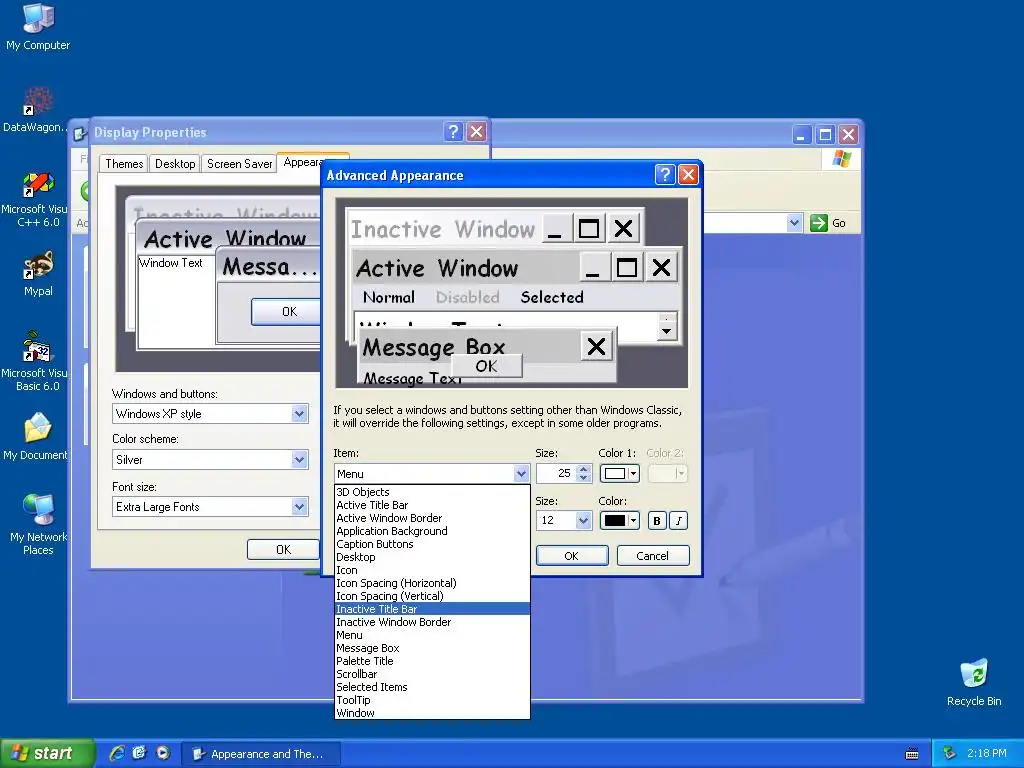
Task: Click scrollbar down arrow in preview window
Action: 666,331
